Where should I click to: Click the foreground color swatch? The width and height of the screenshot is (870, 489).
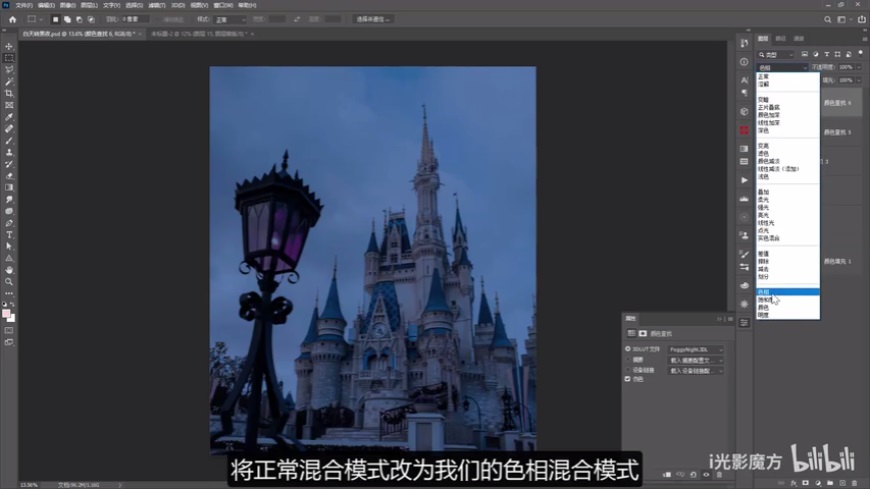pyautogui.click(x=6, y=314)
